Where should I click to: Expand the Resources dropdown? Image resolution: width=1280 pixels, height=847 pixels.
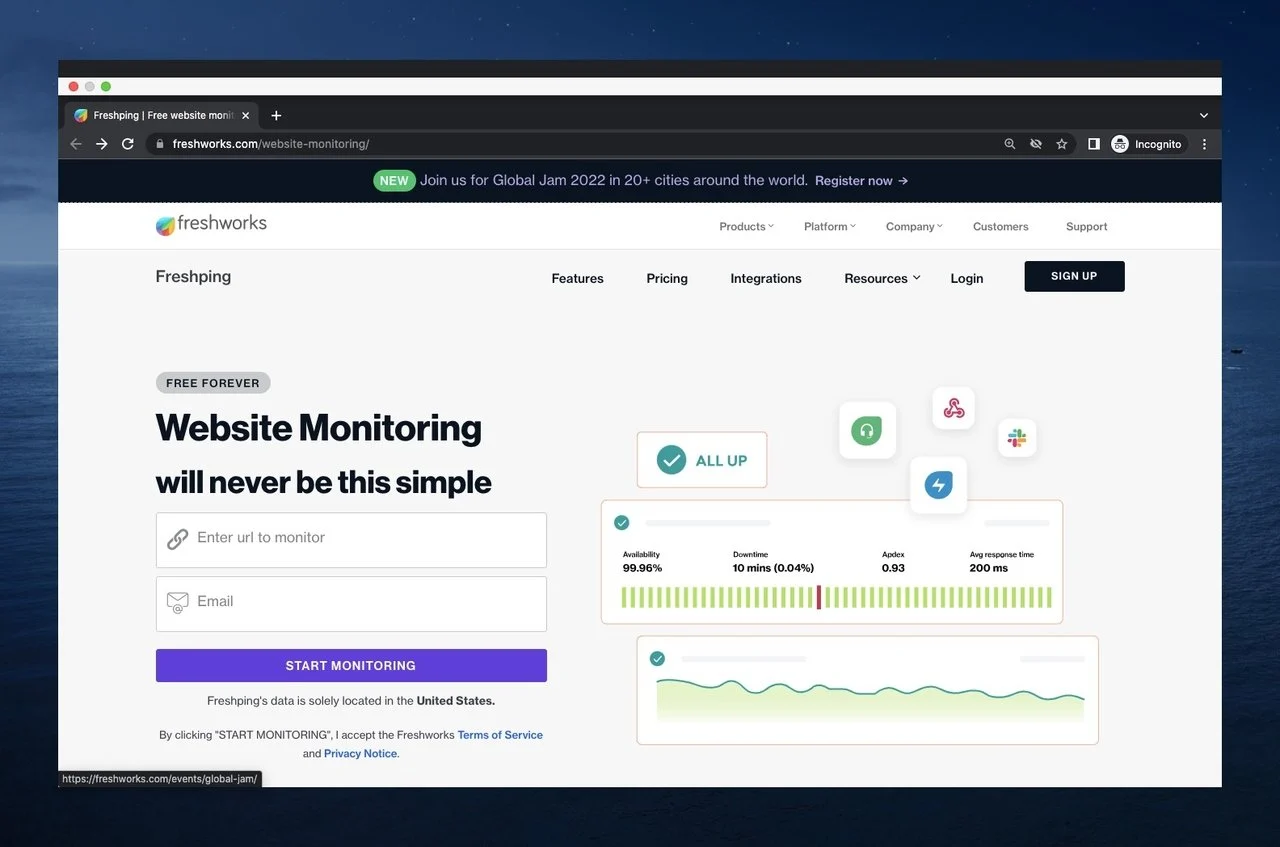coord(881,279)
